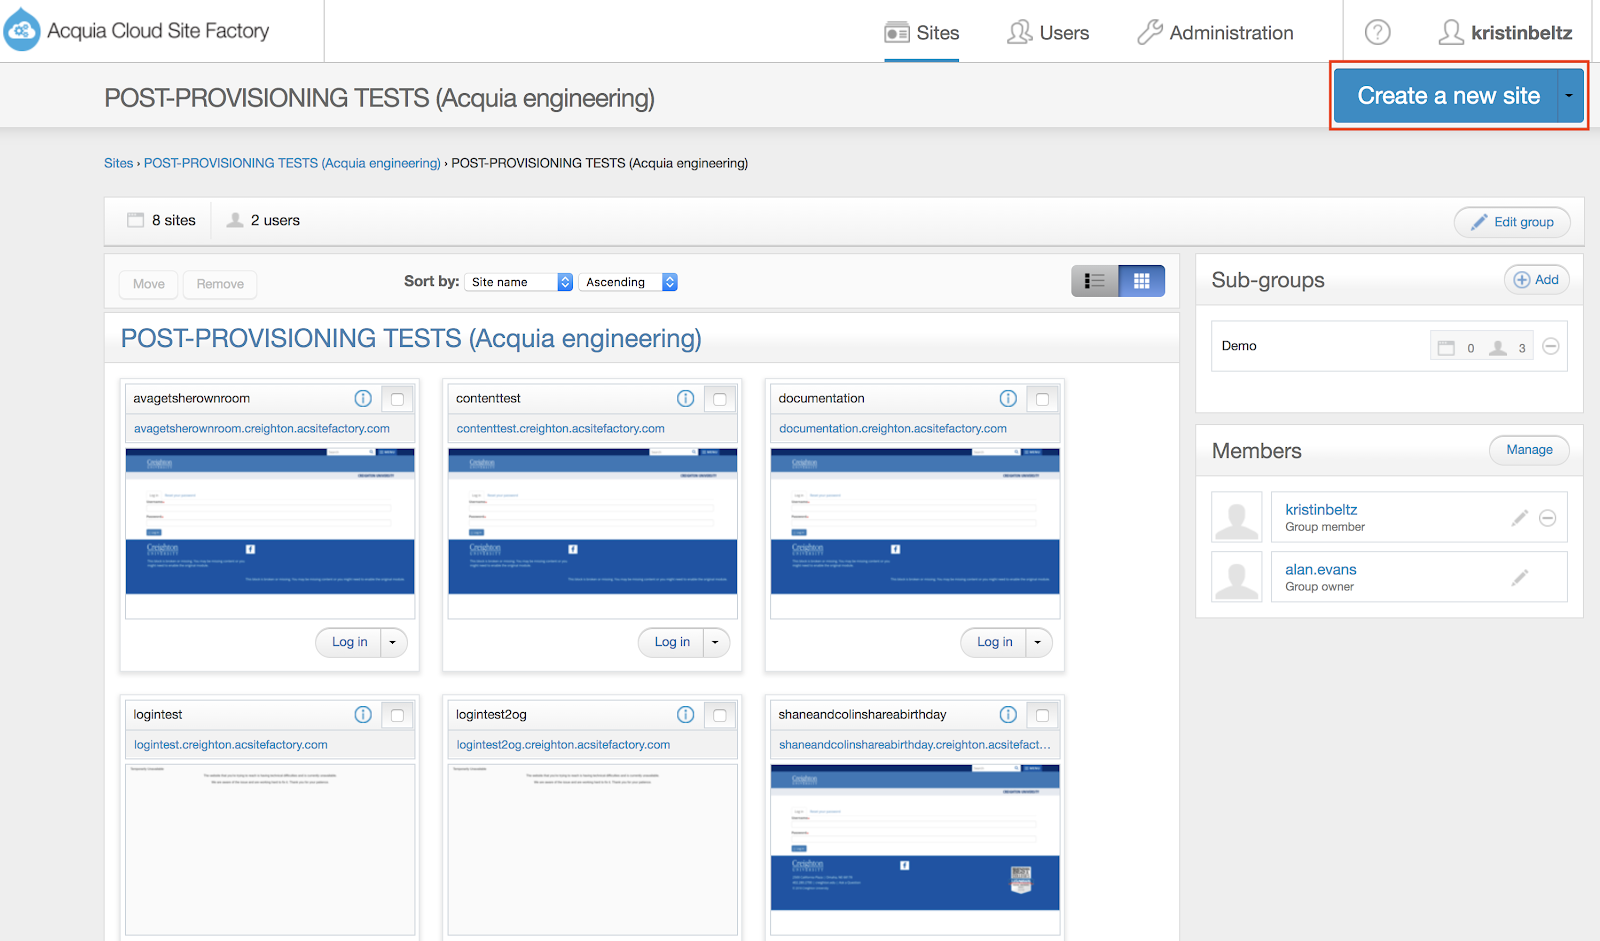Viewport: 1600px width, 941px height.
Task: Click shaneandcolinshareabirthday site thumbnail
Action: 915,849
